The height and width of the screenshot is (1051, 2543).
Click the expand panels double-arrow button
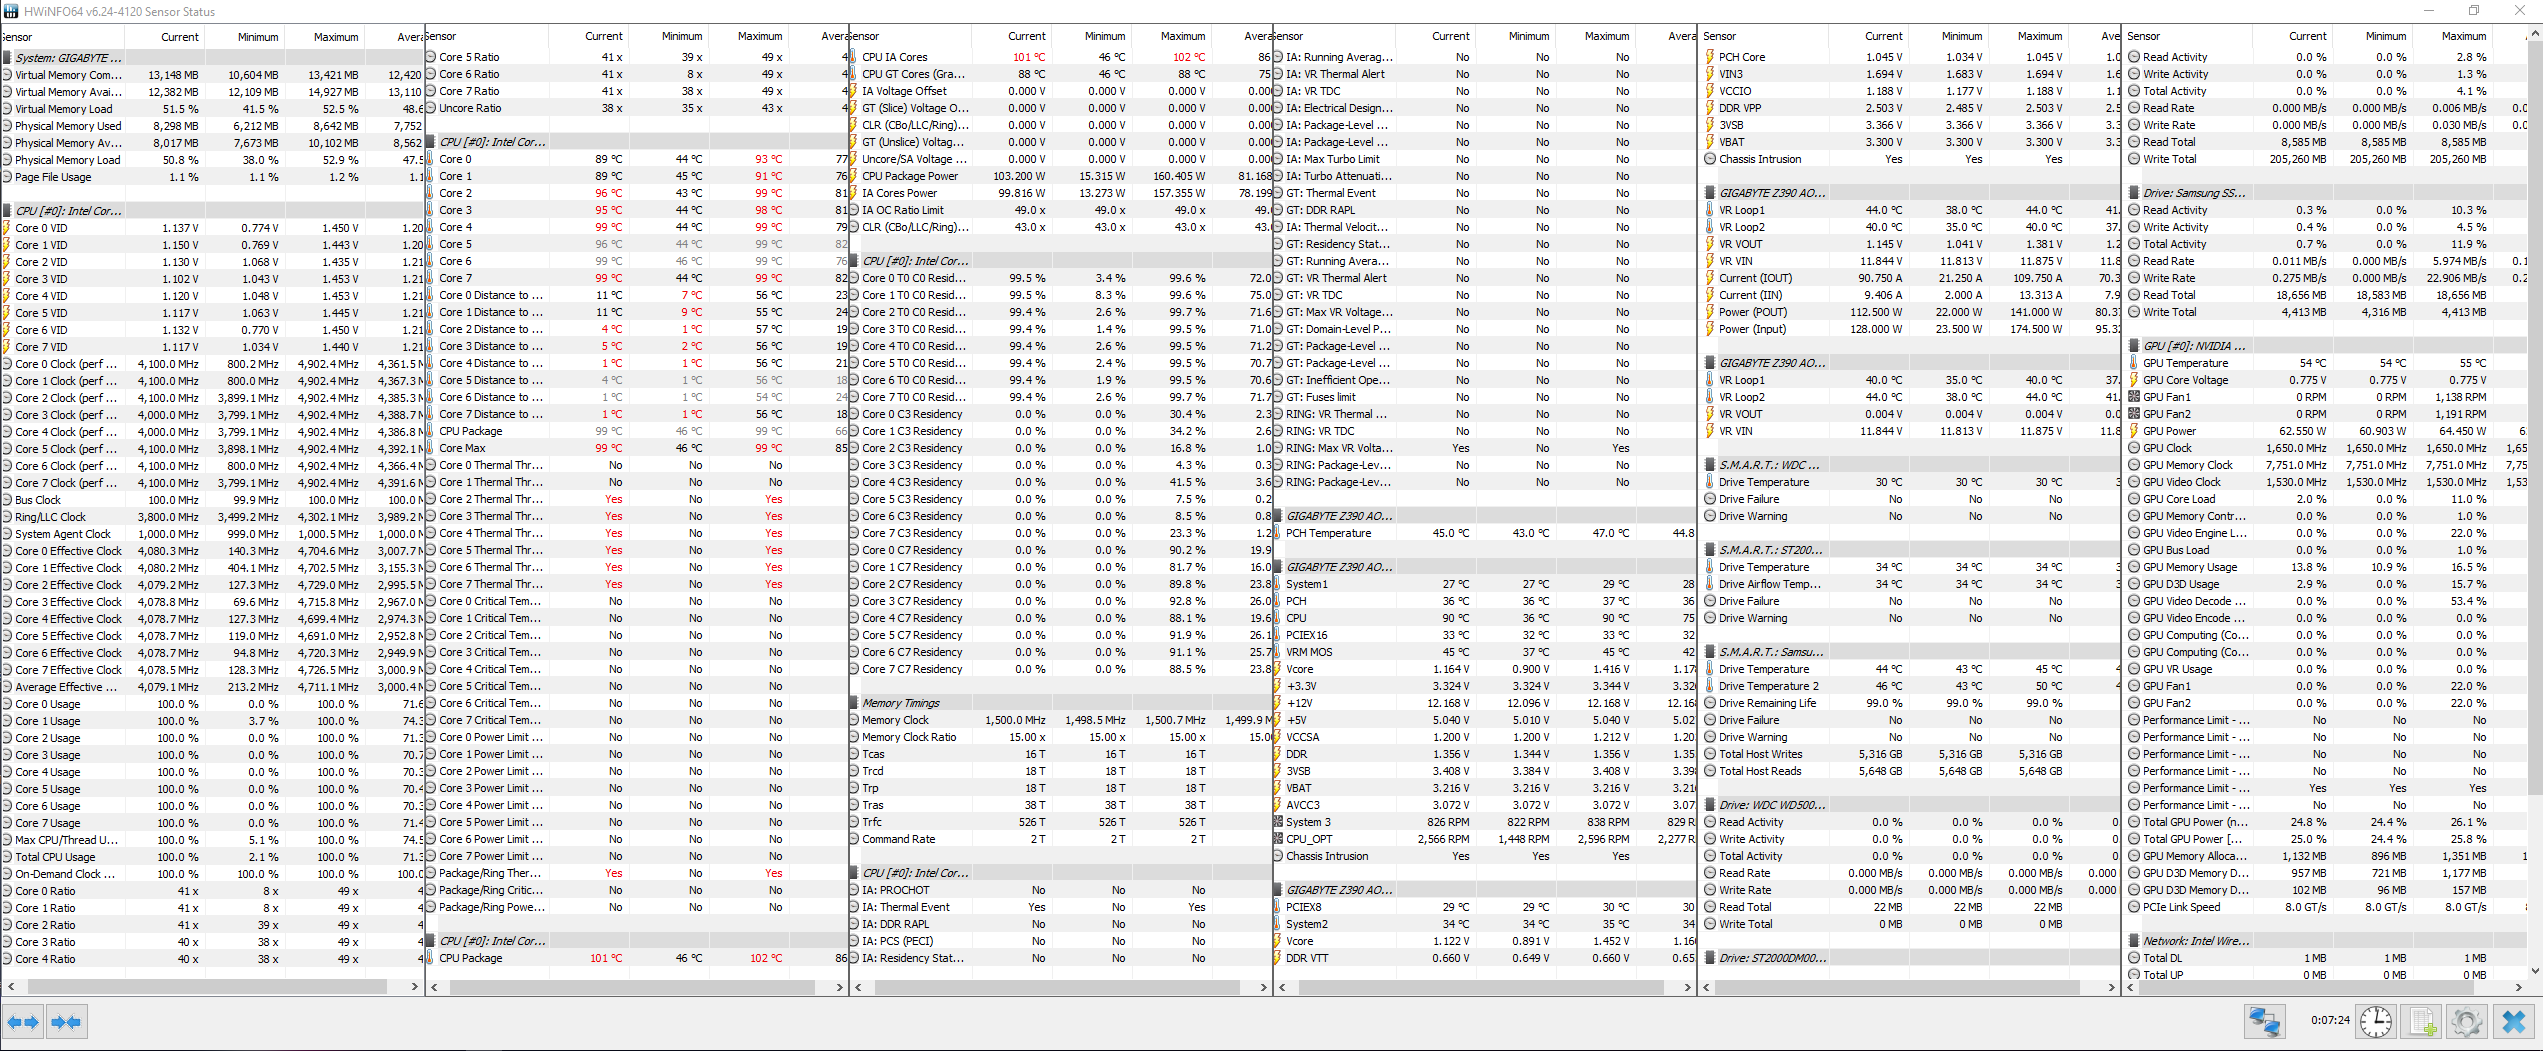23,1022
